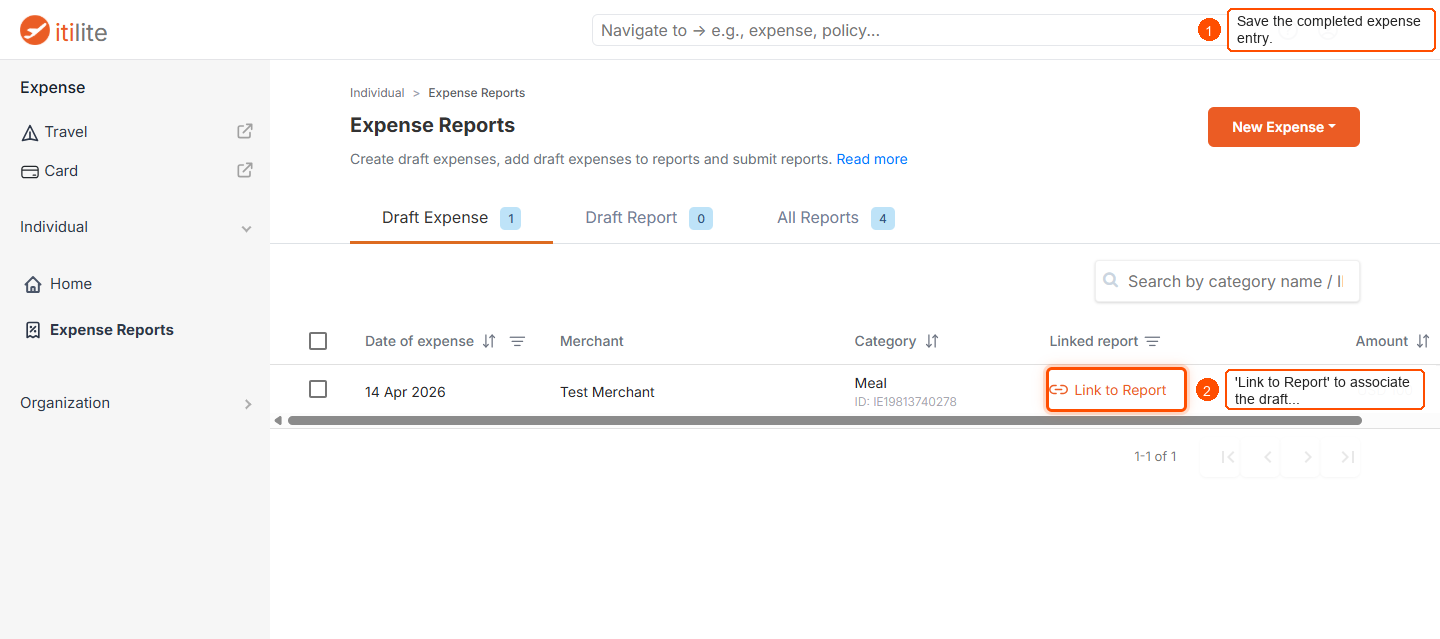
Task: Open the Read more link
Action: (x=872, y=159)
